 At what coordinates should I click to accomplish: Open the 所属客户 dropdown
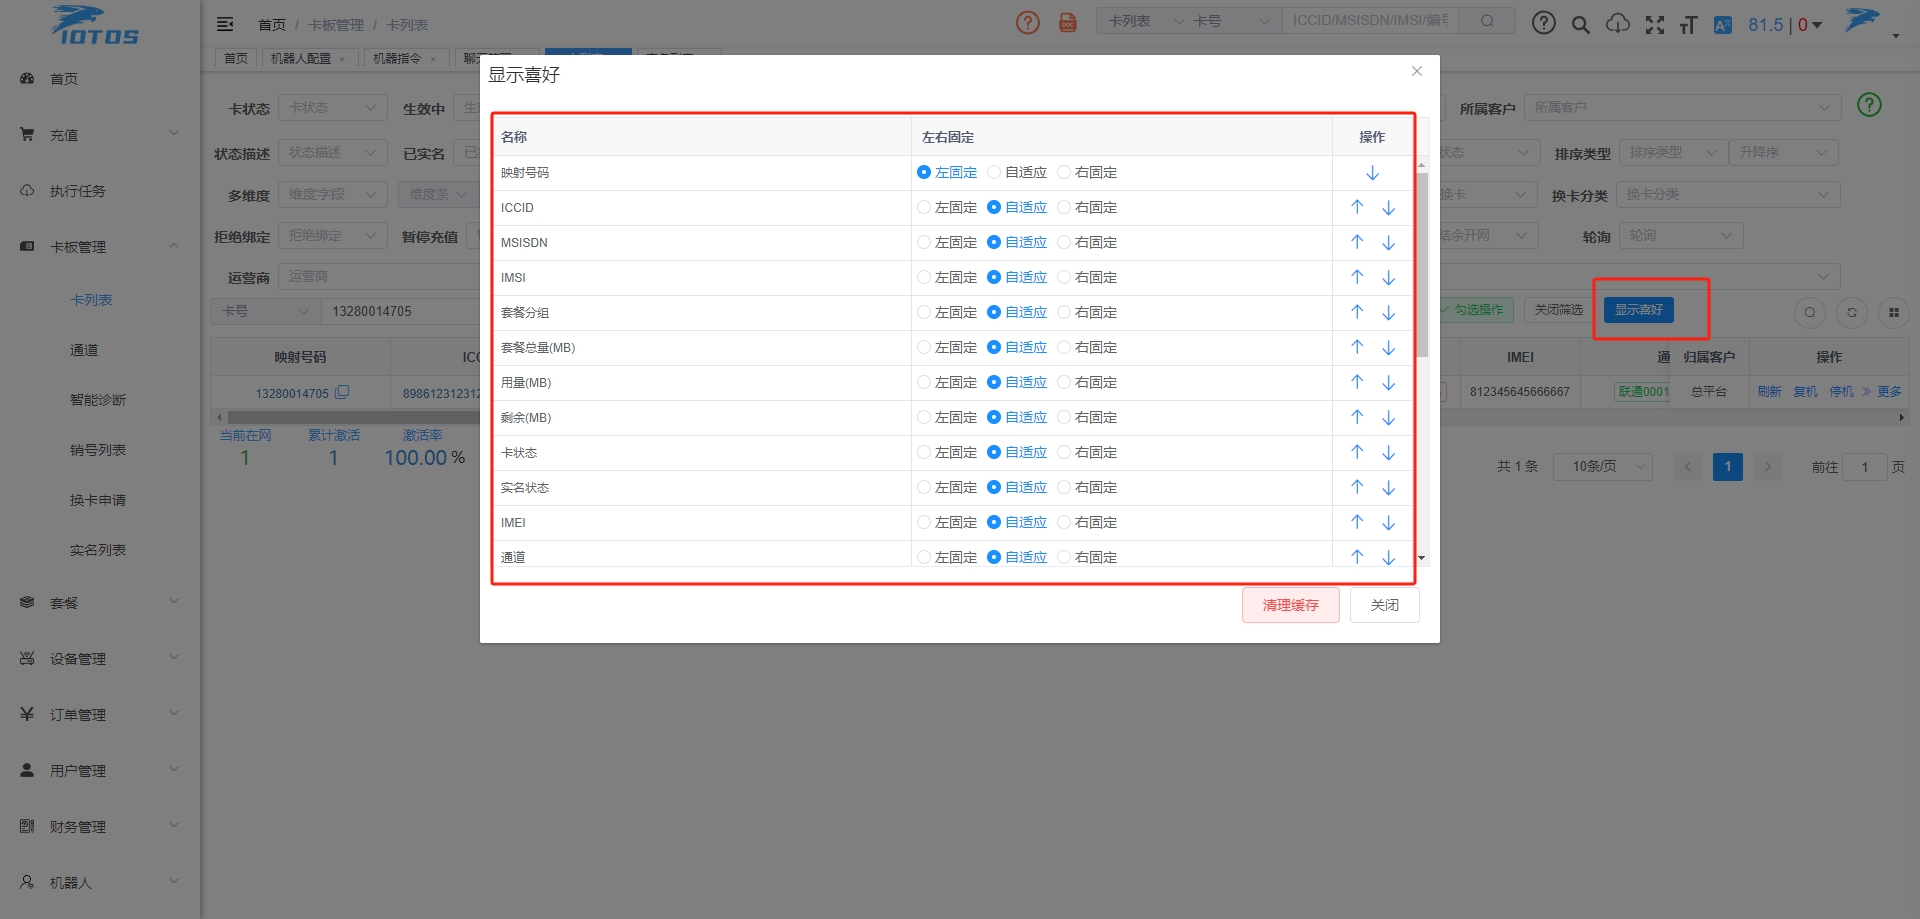click(x=1682, y=107)
